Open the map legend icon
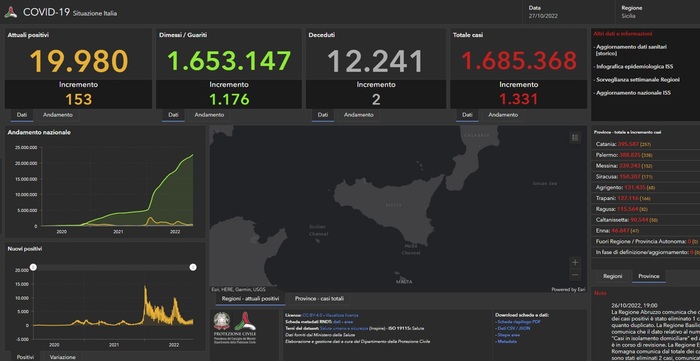Screen dimensions: 700x361 click(575, 138)
